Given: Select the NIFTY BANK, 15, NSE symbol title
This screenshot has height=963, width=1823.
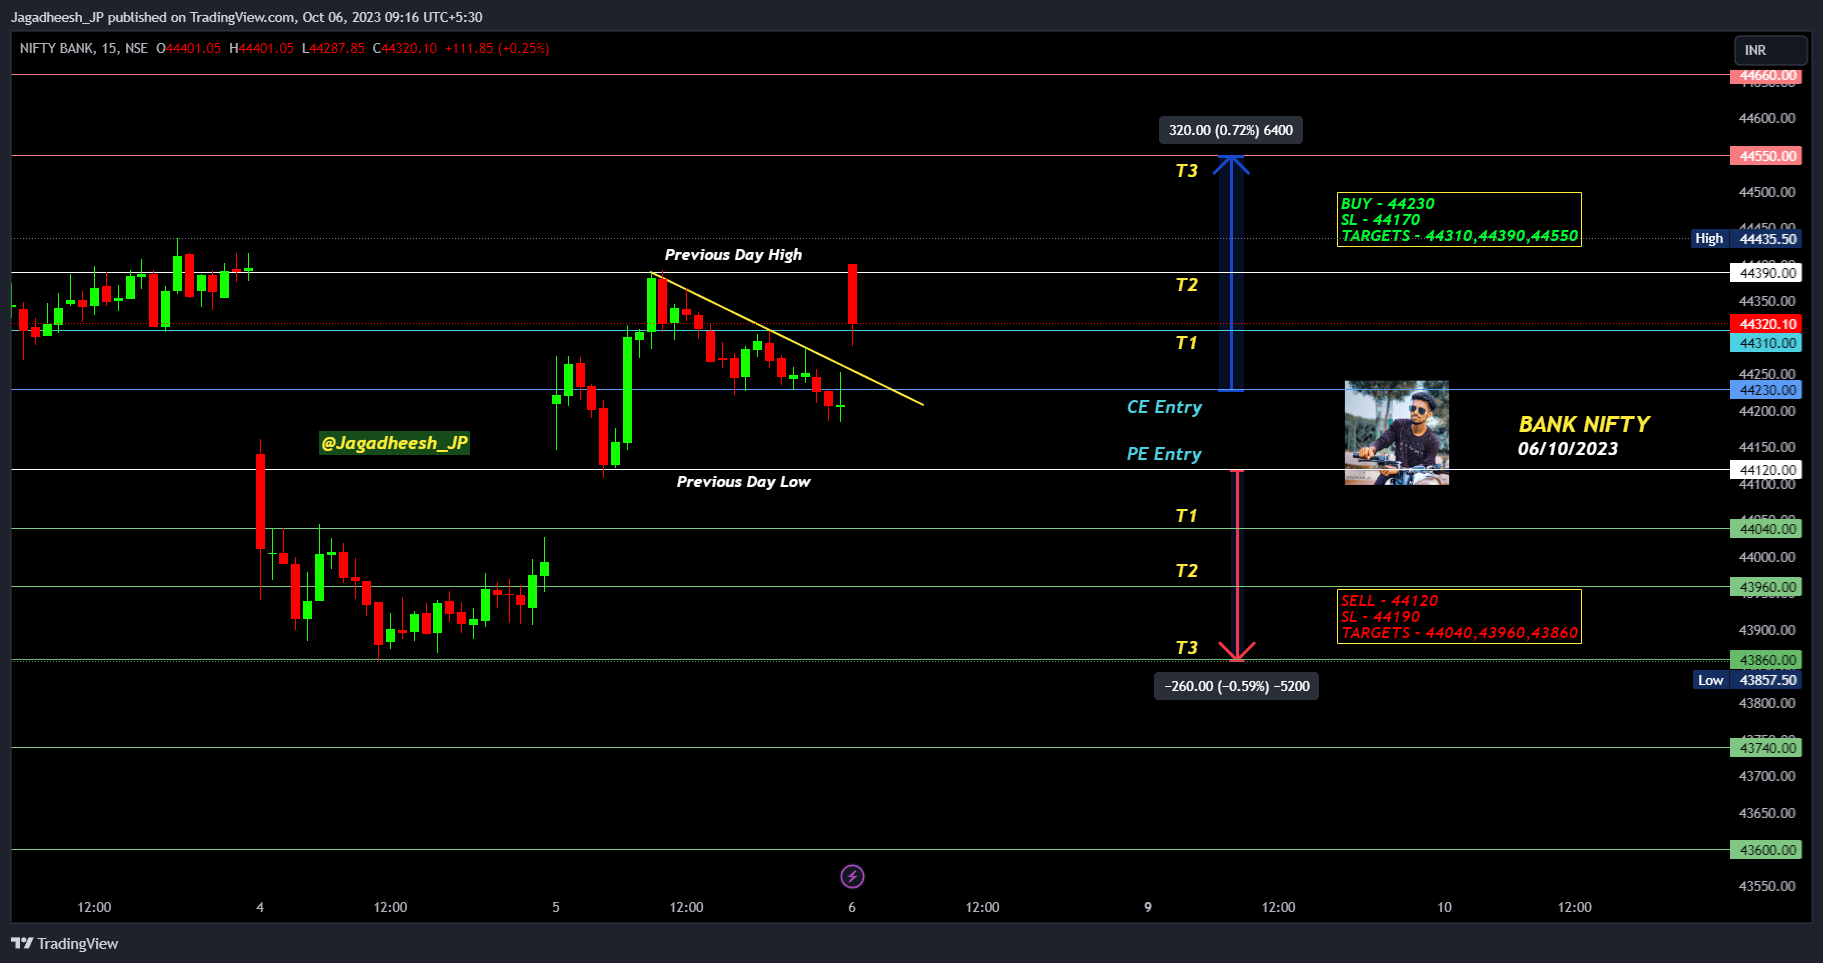Looking at the screenshot, I should (x=84, y=48).
